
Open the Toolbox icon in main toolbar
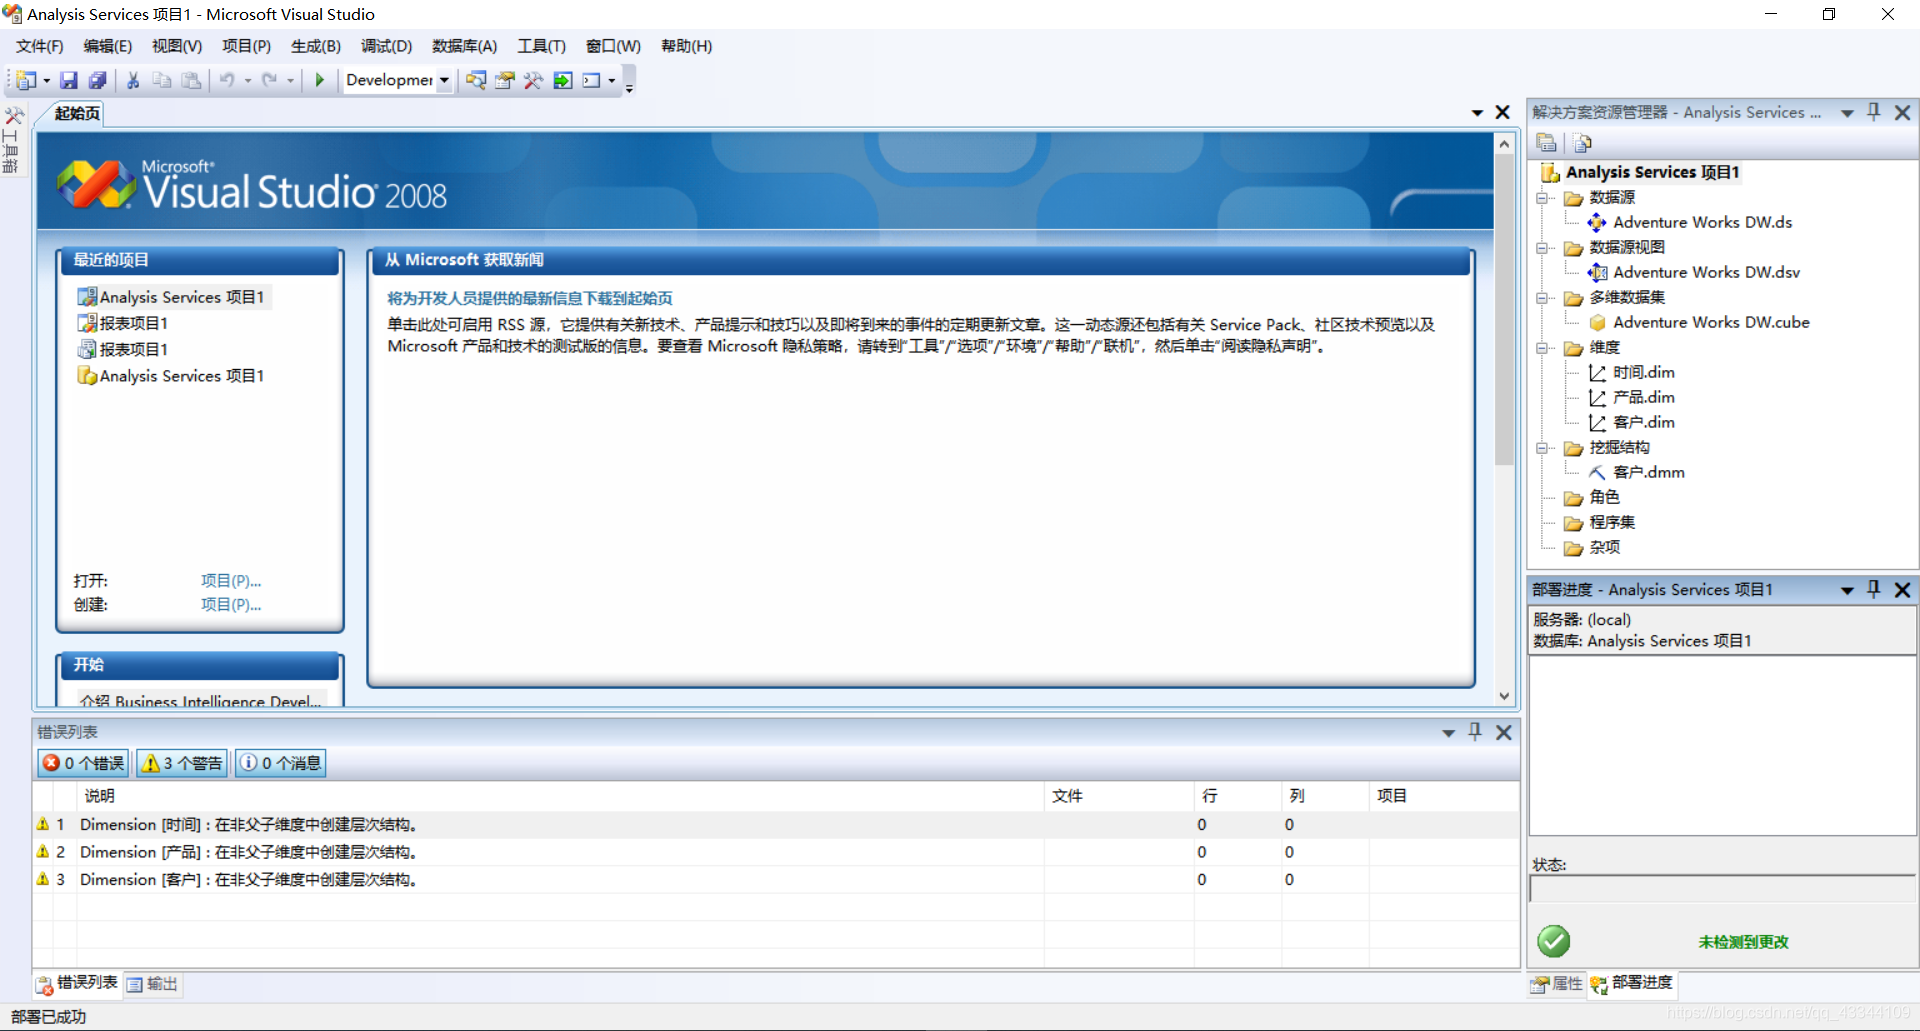[533, 80]
